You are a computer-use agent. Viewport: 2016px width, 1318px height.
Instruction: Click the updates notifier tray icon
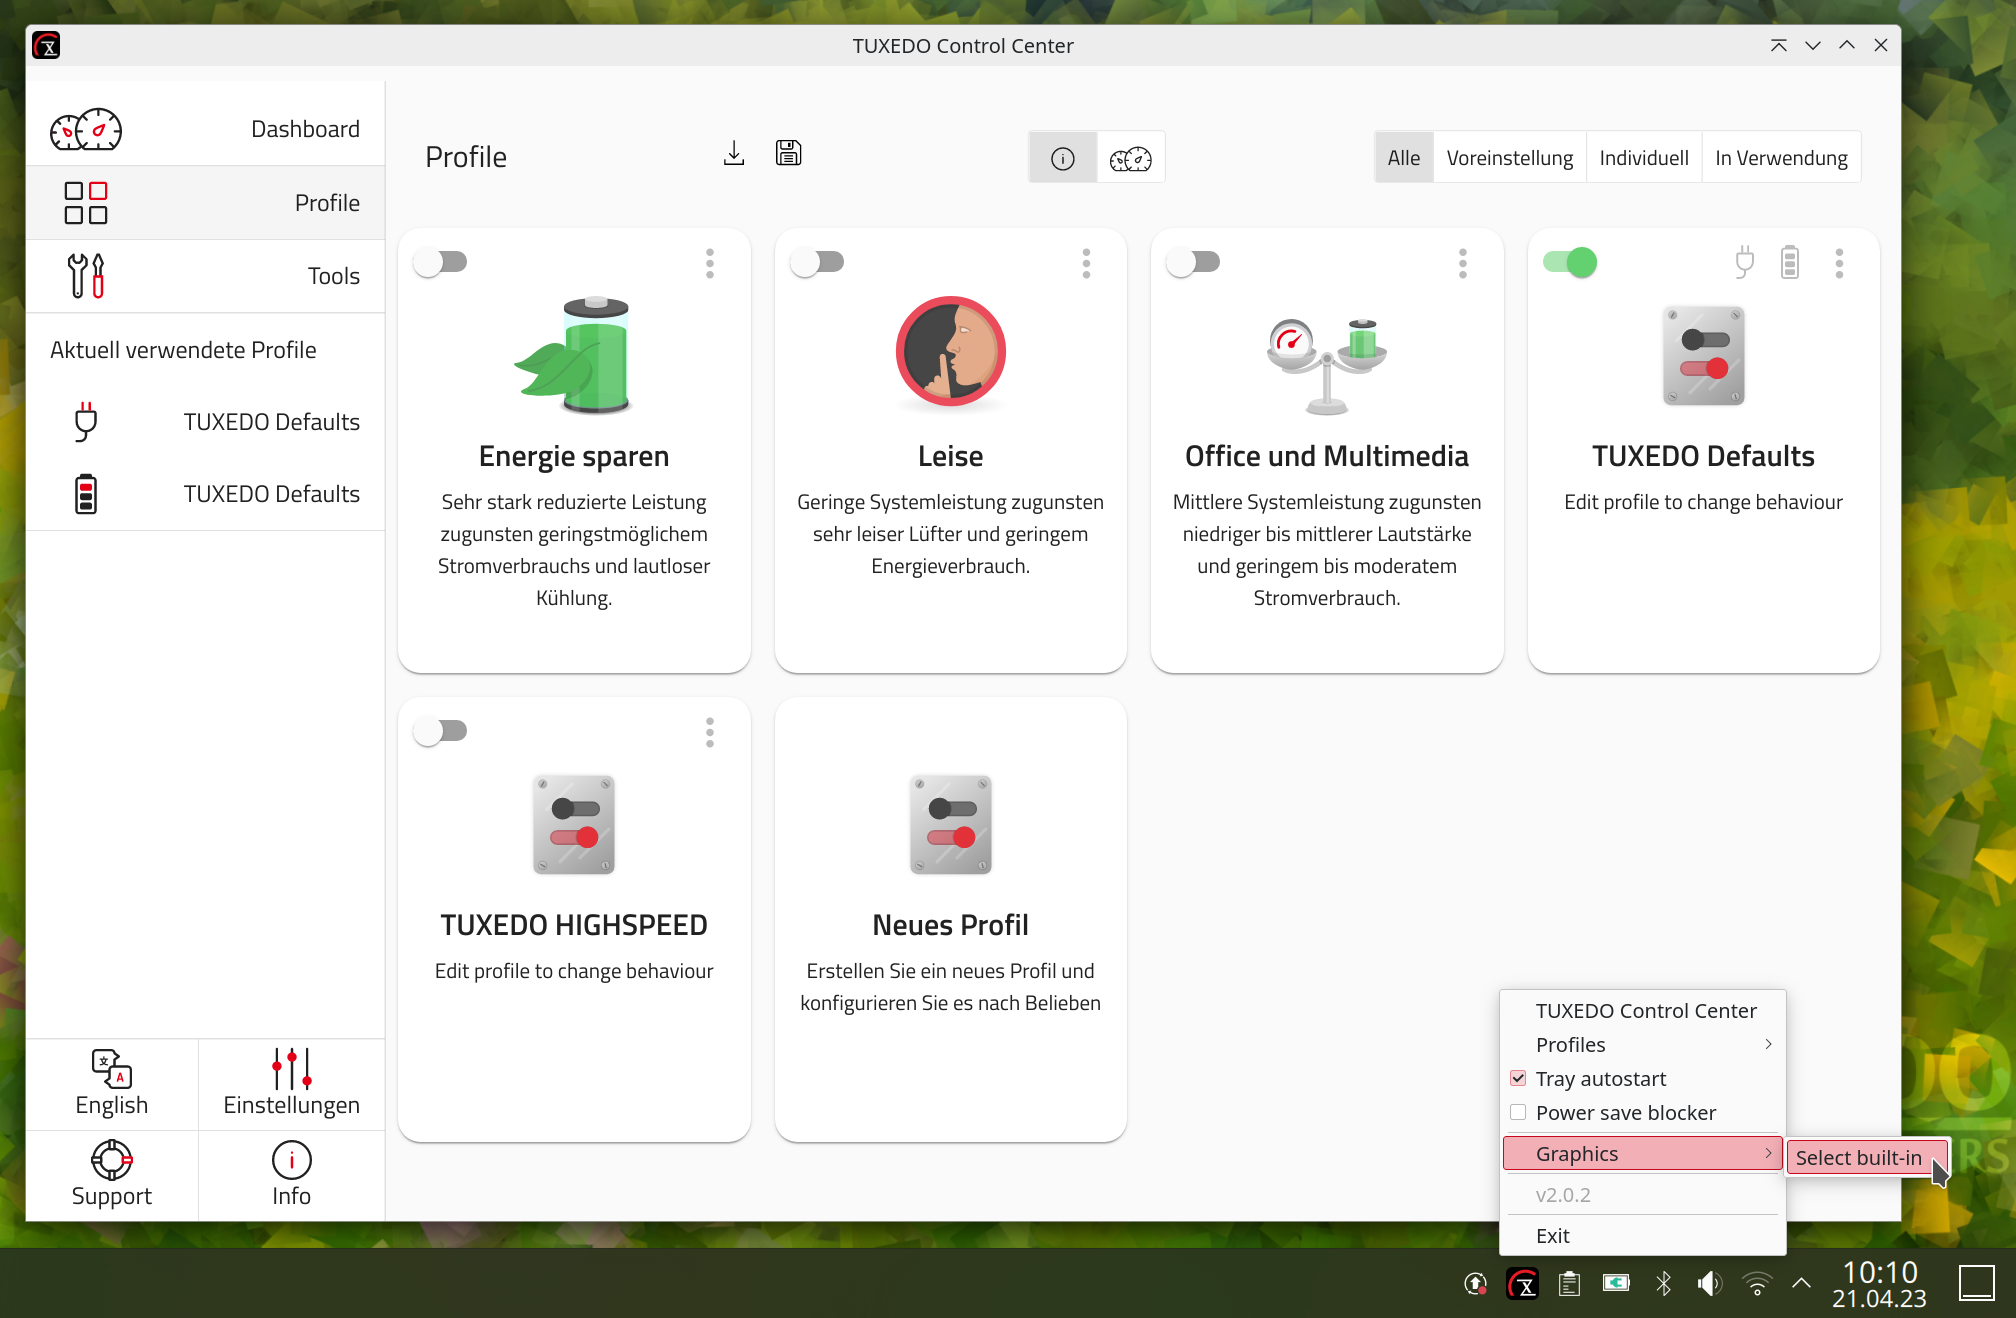[x=1476, y=1284]
